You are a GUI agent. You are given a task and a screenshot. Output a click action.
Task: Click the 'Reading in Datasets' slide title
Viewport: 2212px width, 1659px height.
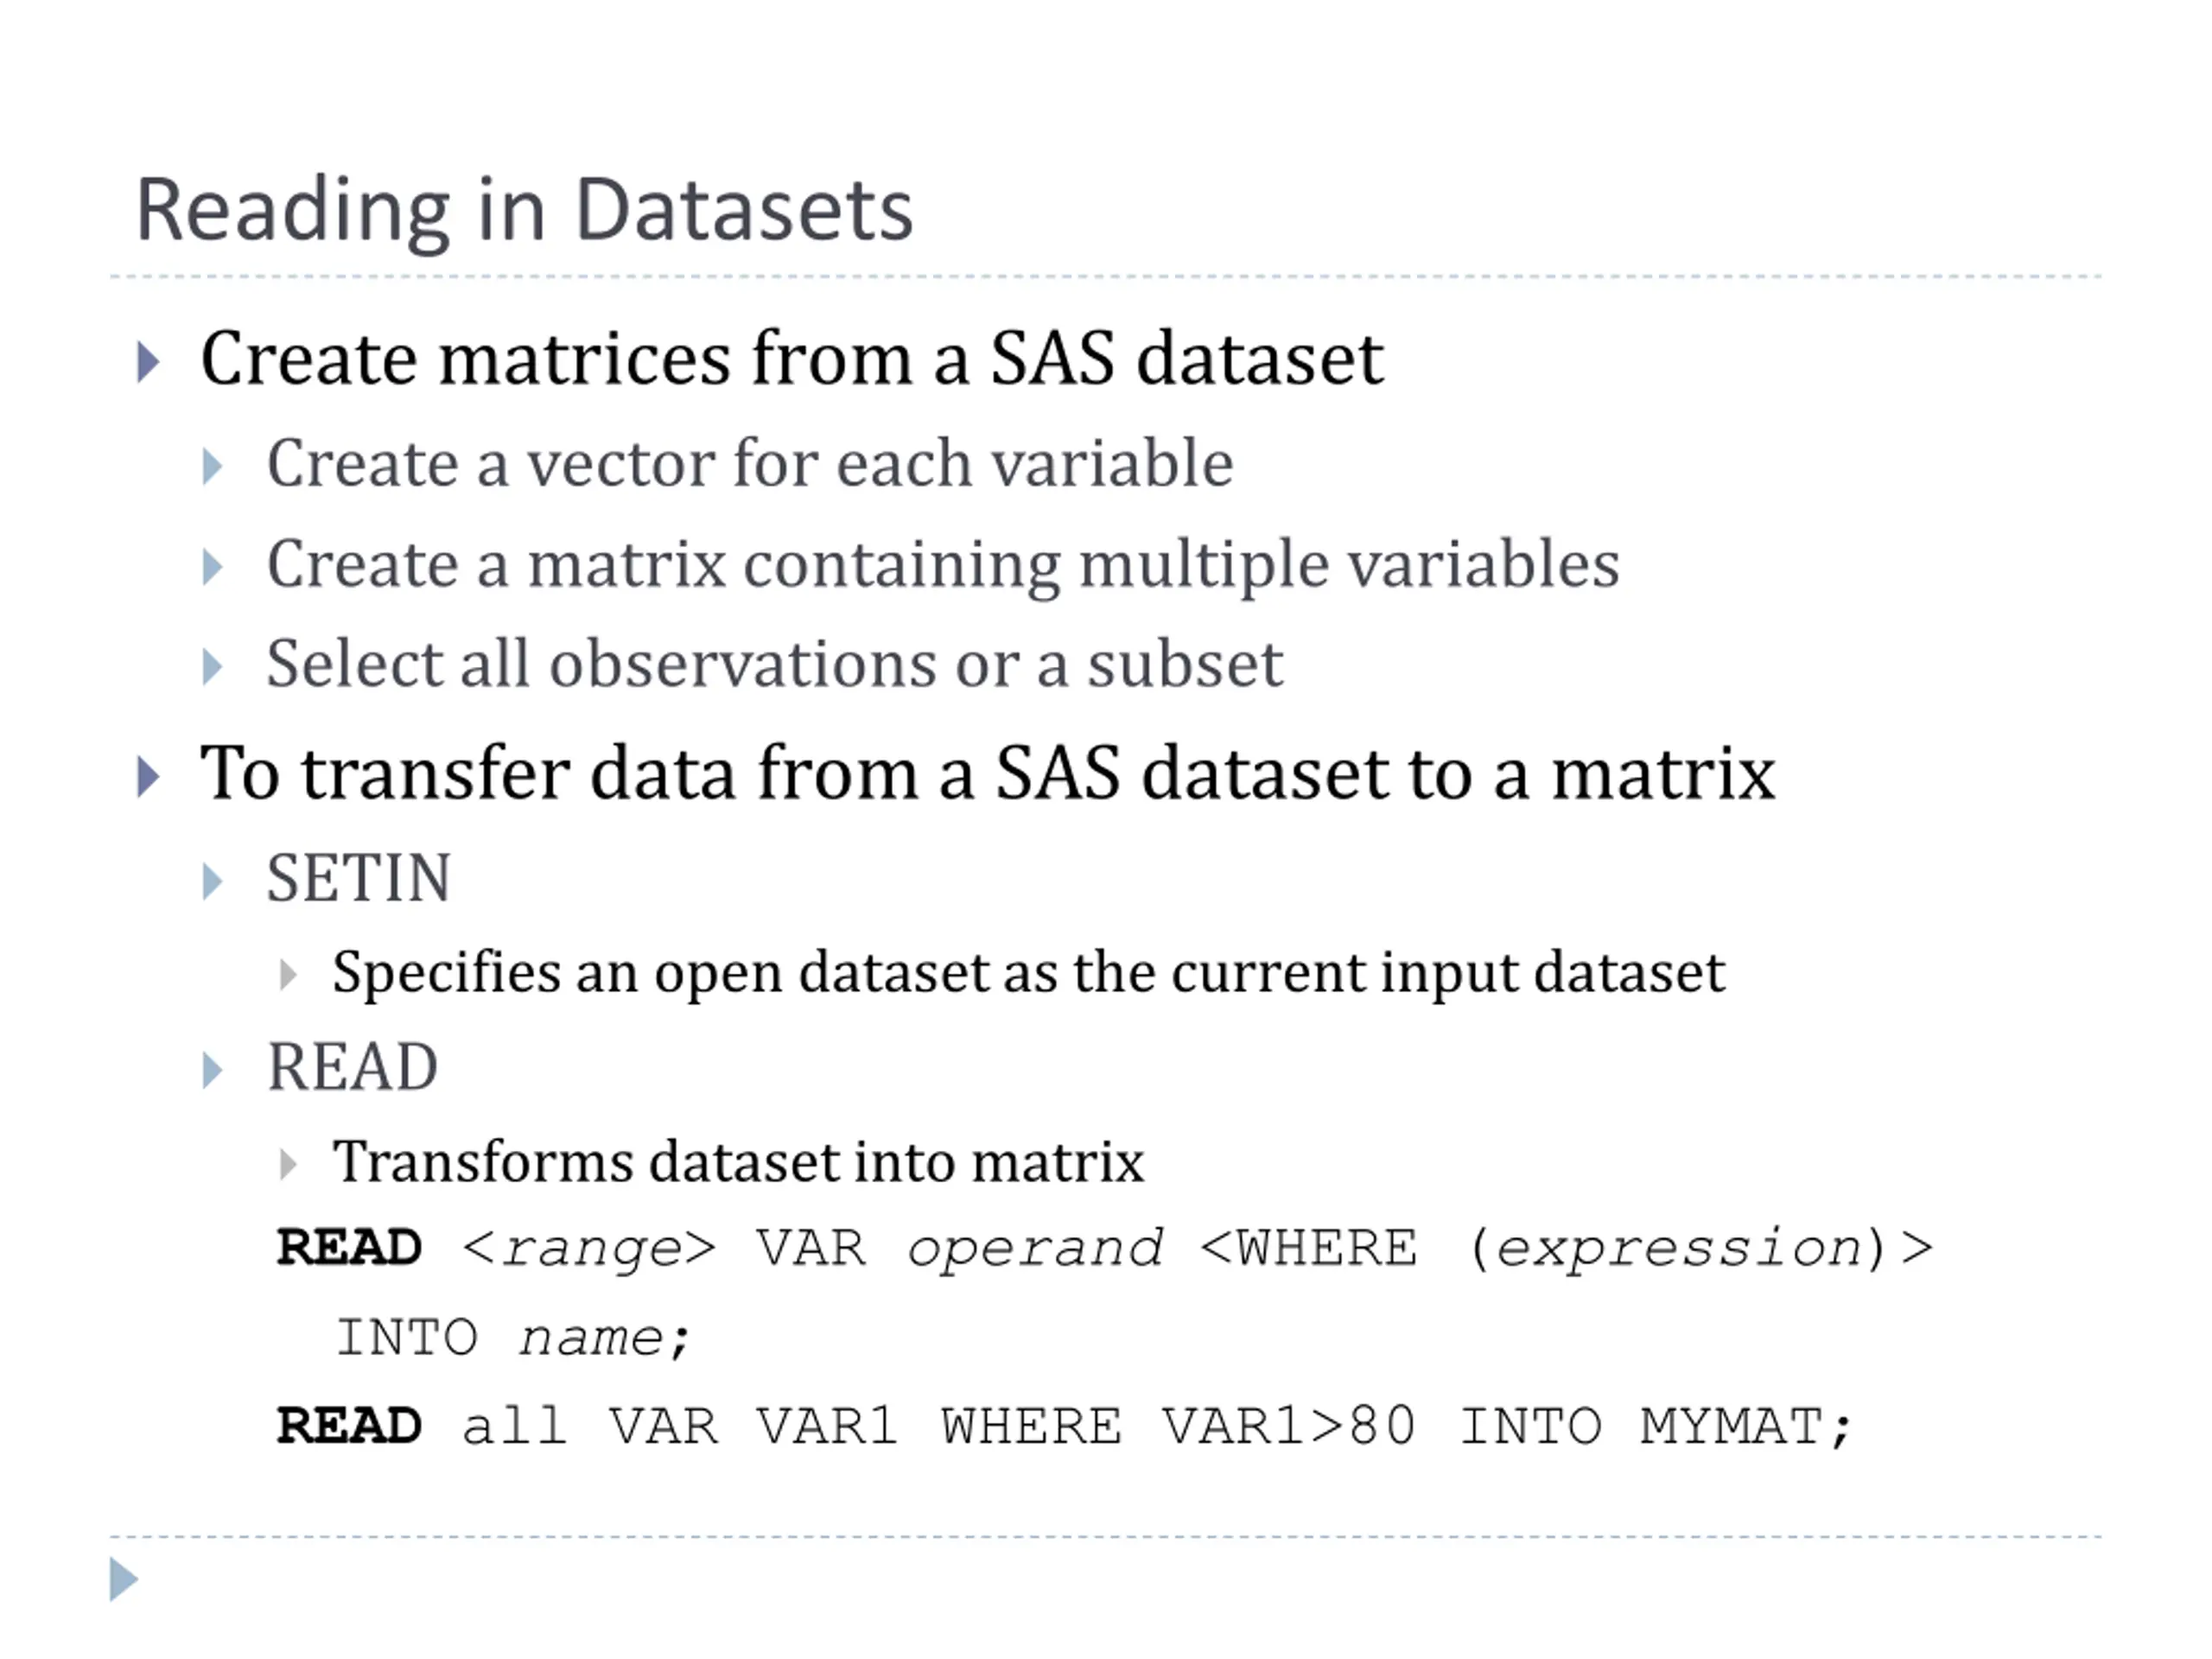(525, 211)
